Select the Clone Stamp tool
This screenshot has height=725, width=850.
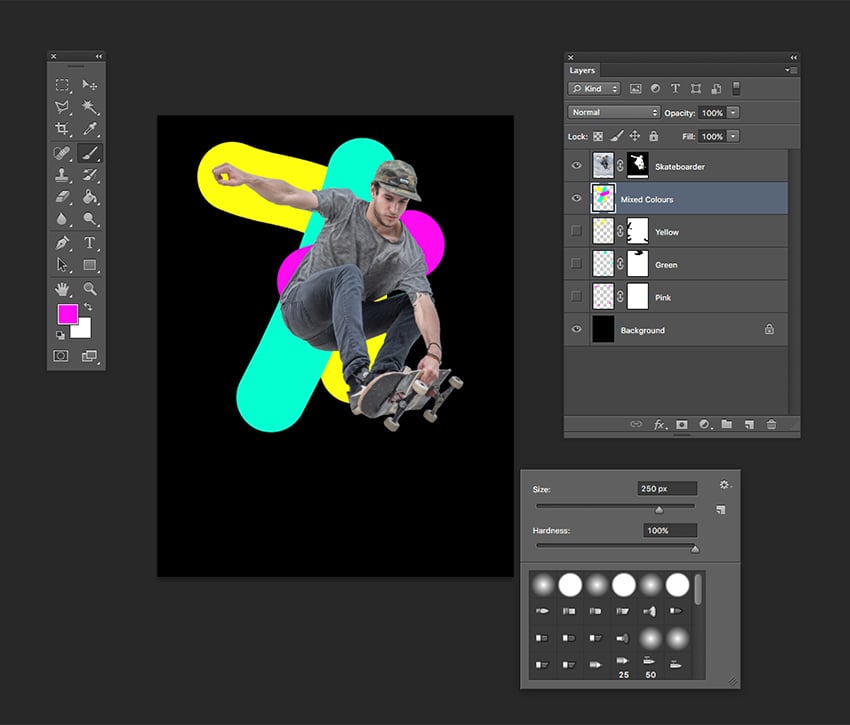(x=60, y=173)
